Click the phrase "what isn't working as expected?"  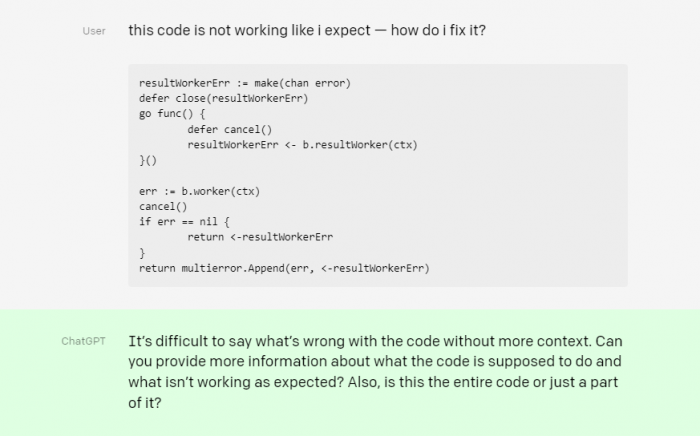[x=236, y=382]
